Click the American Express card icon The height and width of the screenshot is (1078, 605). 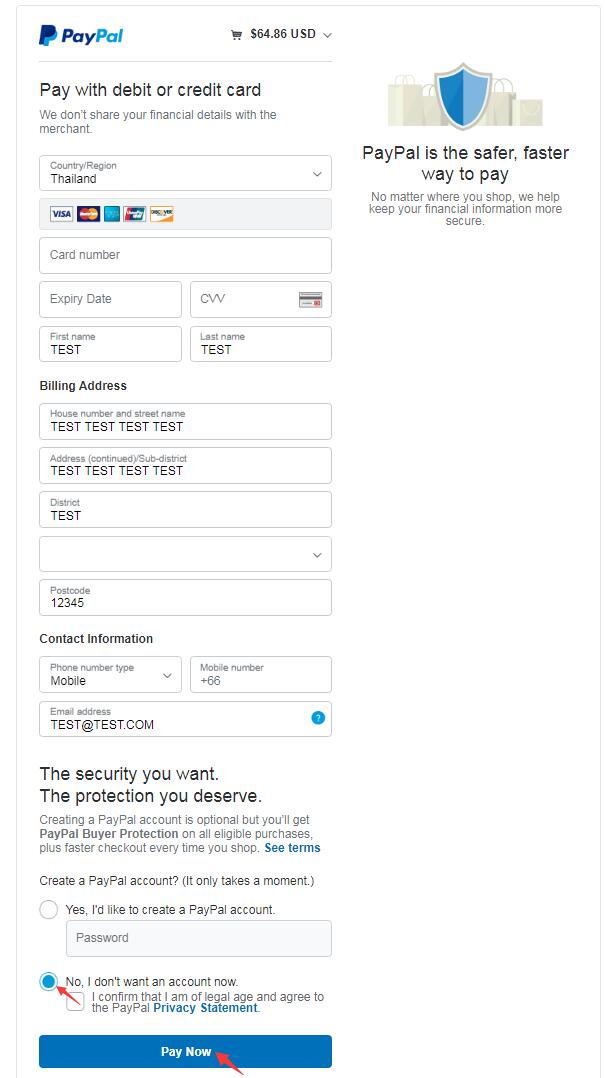point(112,214)
